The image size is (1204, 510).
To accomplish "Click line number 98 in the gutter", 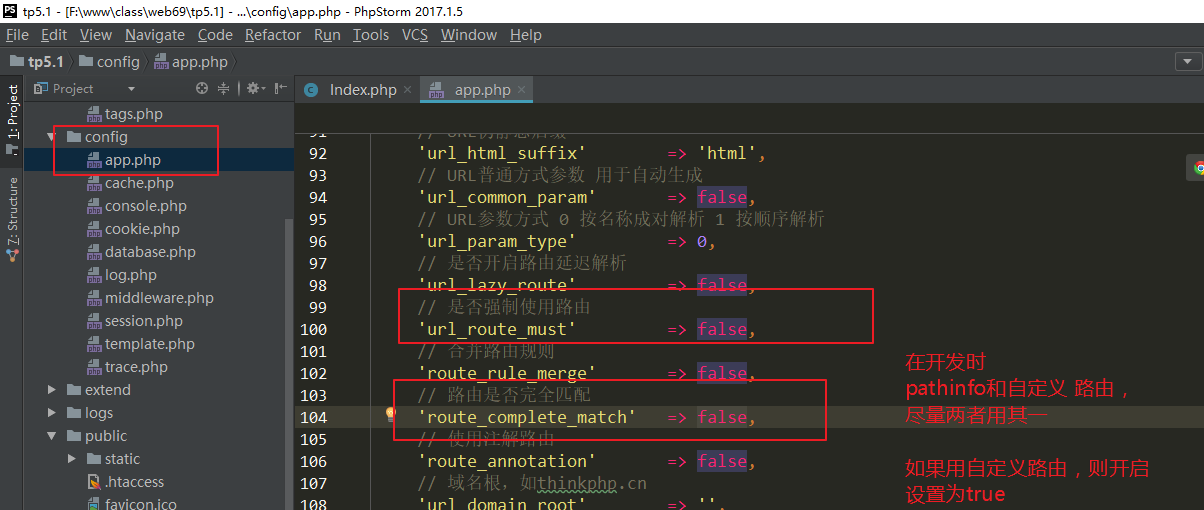I will pyautogui.click(x=316, y=285).
